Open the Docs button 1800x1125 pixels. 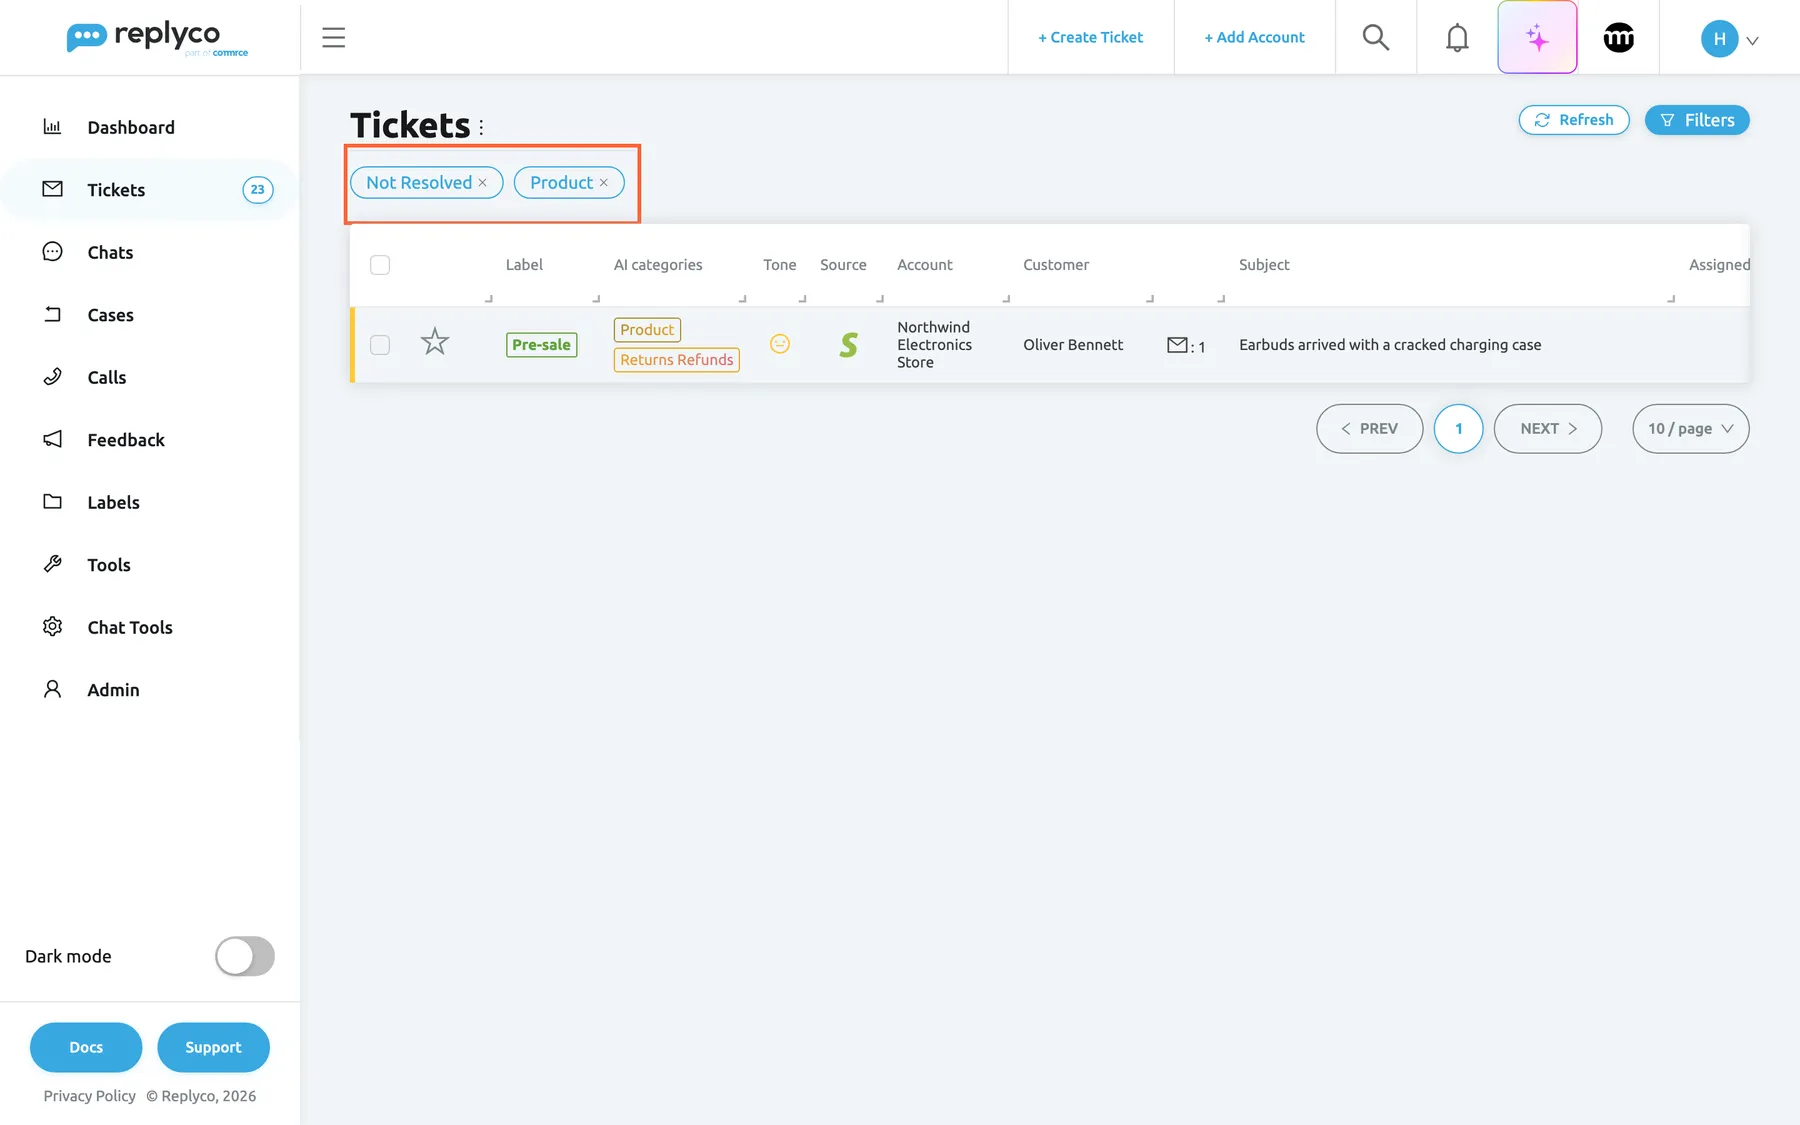click(x=86, y=1047)
